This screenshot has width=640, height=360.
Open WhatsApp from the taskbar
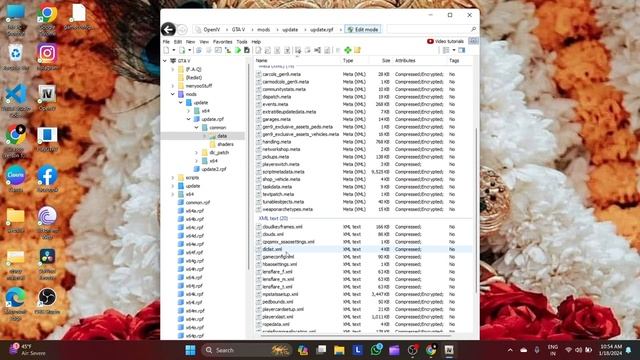pyautogui.click(x=376, y=350)
